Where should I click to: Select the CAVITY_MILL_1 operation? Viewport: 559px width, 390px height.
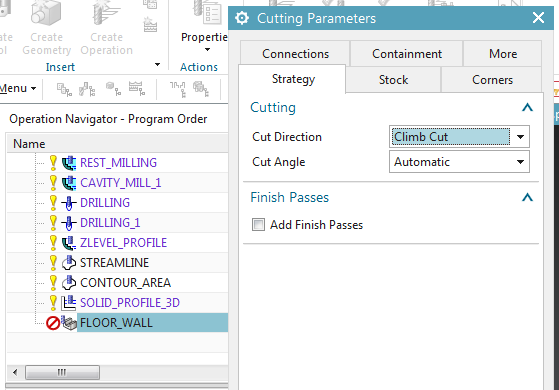[x=120, y=183]
